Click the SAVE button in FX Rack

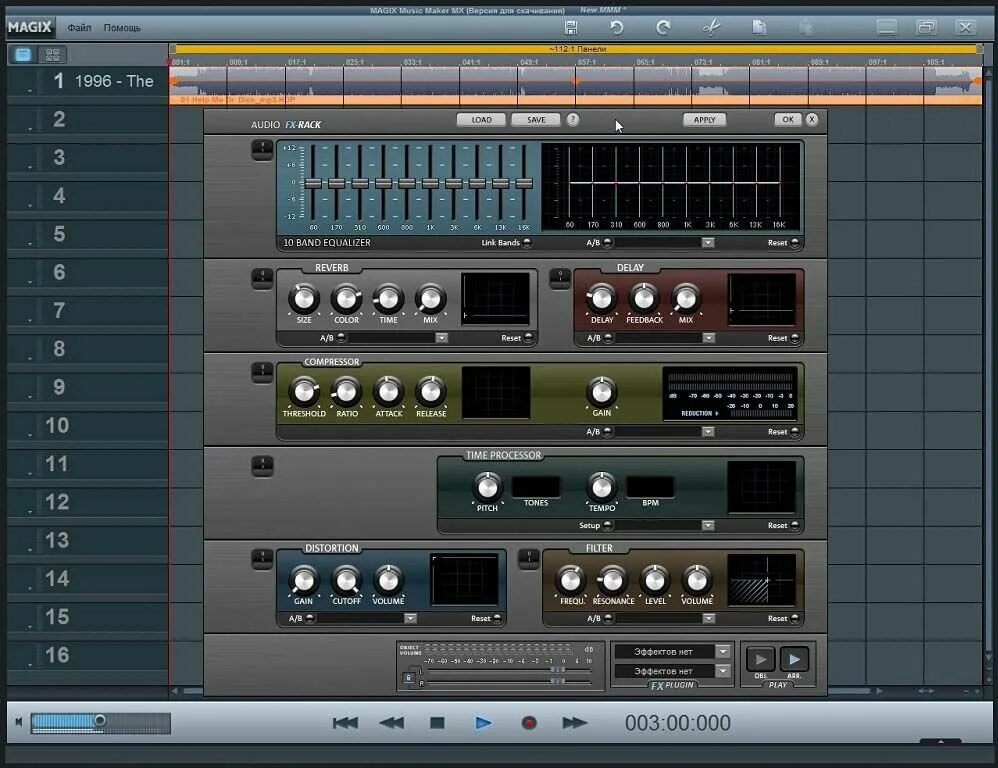[536, 120]
